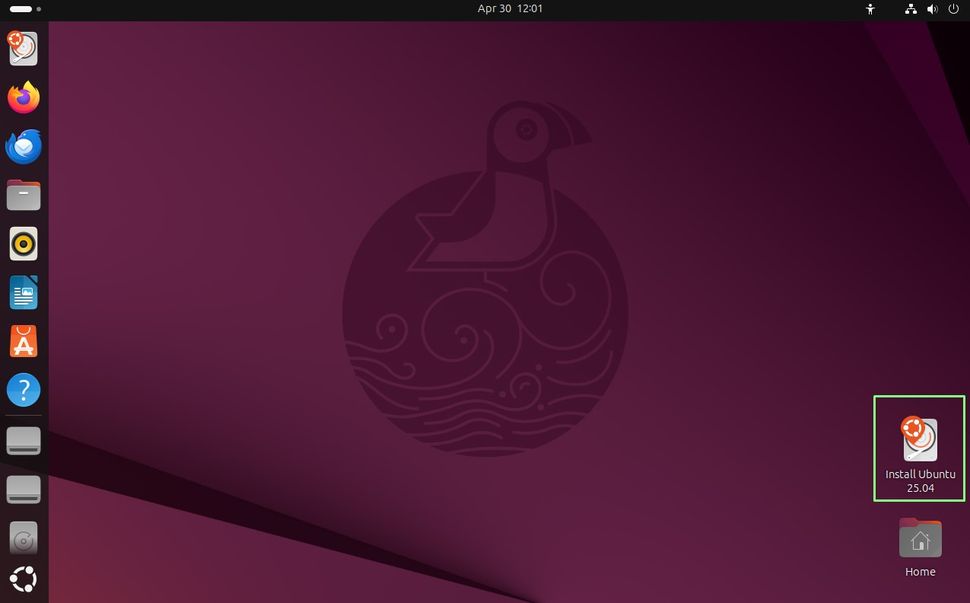Open the Rhythmbox music player
This screenshot has height=603, width=970.
click(x=23, y=243)
